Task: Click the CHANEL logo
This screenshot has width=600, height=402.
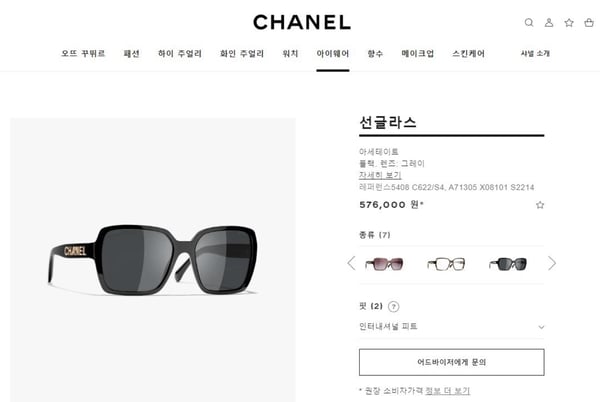Action: pyautogui.click(x=302, y=23)
